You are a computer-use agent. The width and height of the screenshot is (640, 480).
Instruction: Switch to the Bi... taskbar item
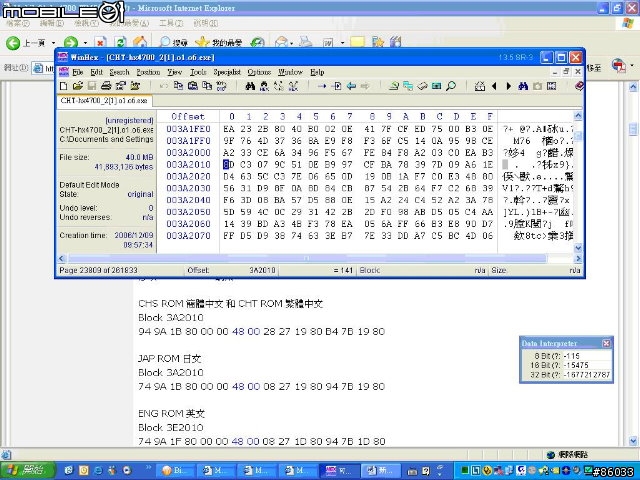tap(174, 471)
